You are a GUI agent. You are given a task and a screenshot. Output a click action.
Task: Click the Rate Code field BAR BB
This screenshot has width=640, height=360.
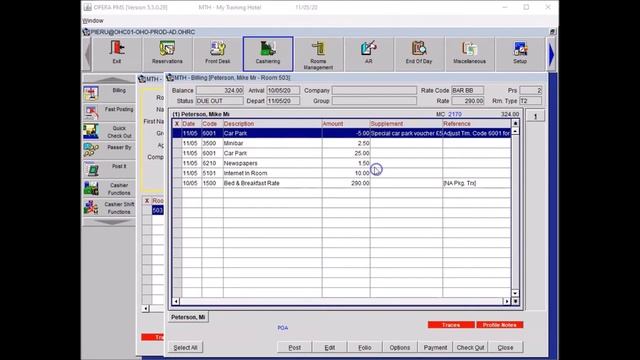(x=468, y=90)
